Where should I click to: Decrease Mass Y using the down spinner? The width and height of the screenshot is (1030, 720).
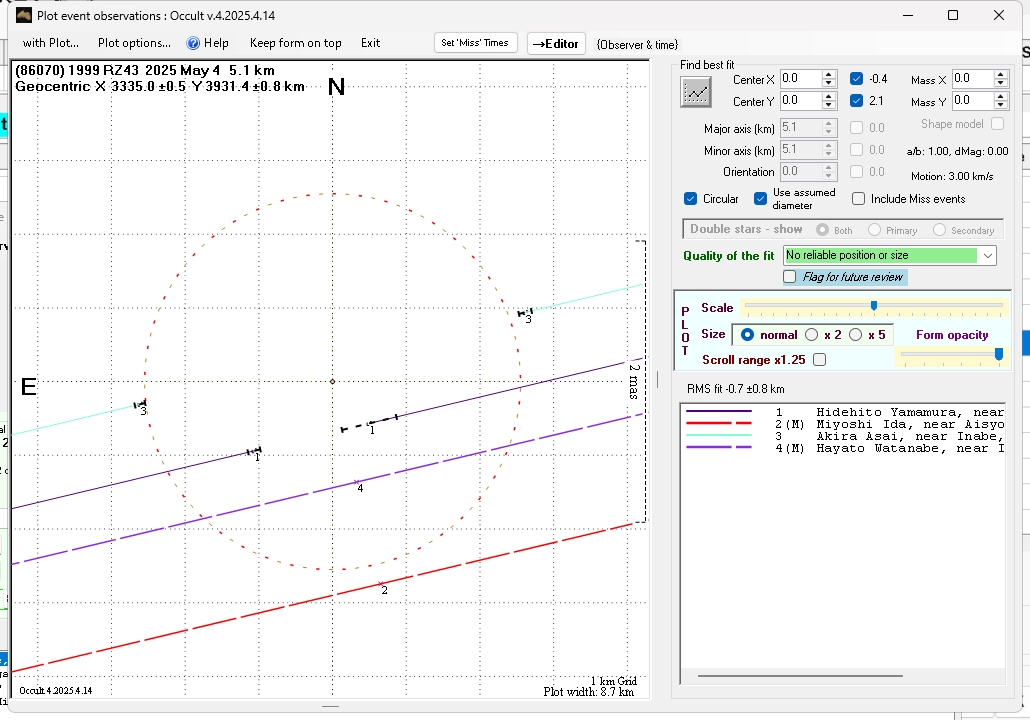(x=1001, y=105)
